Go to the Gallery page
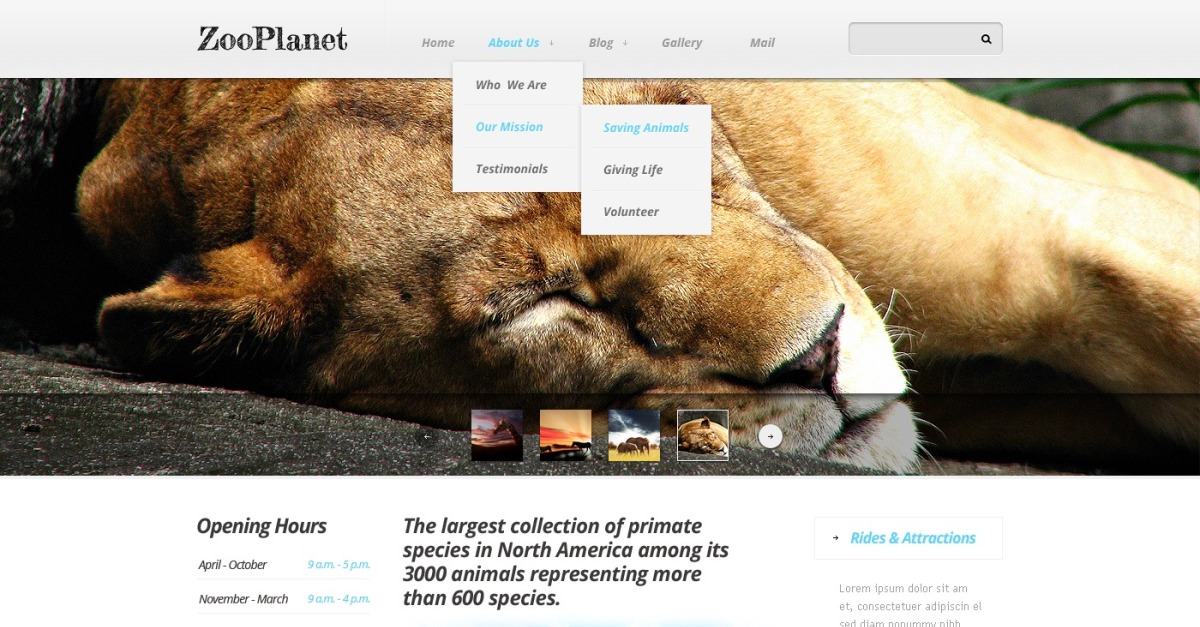1200x627 pixels. point(681,43)
